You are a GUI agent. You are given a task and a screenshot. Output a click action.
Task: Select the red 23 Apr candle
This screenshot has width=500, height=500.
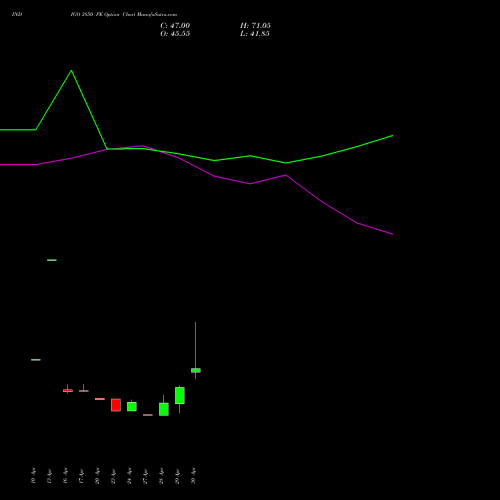116,405
